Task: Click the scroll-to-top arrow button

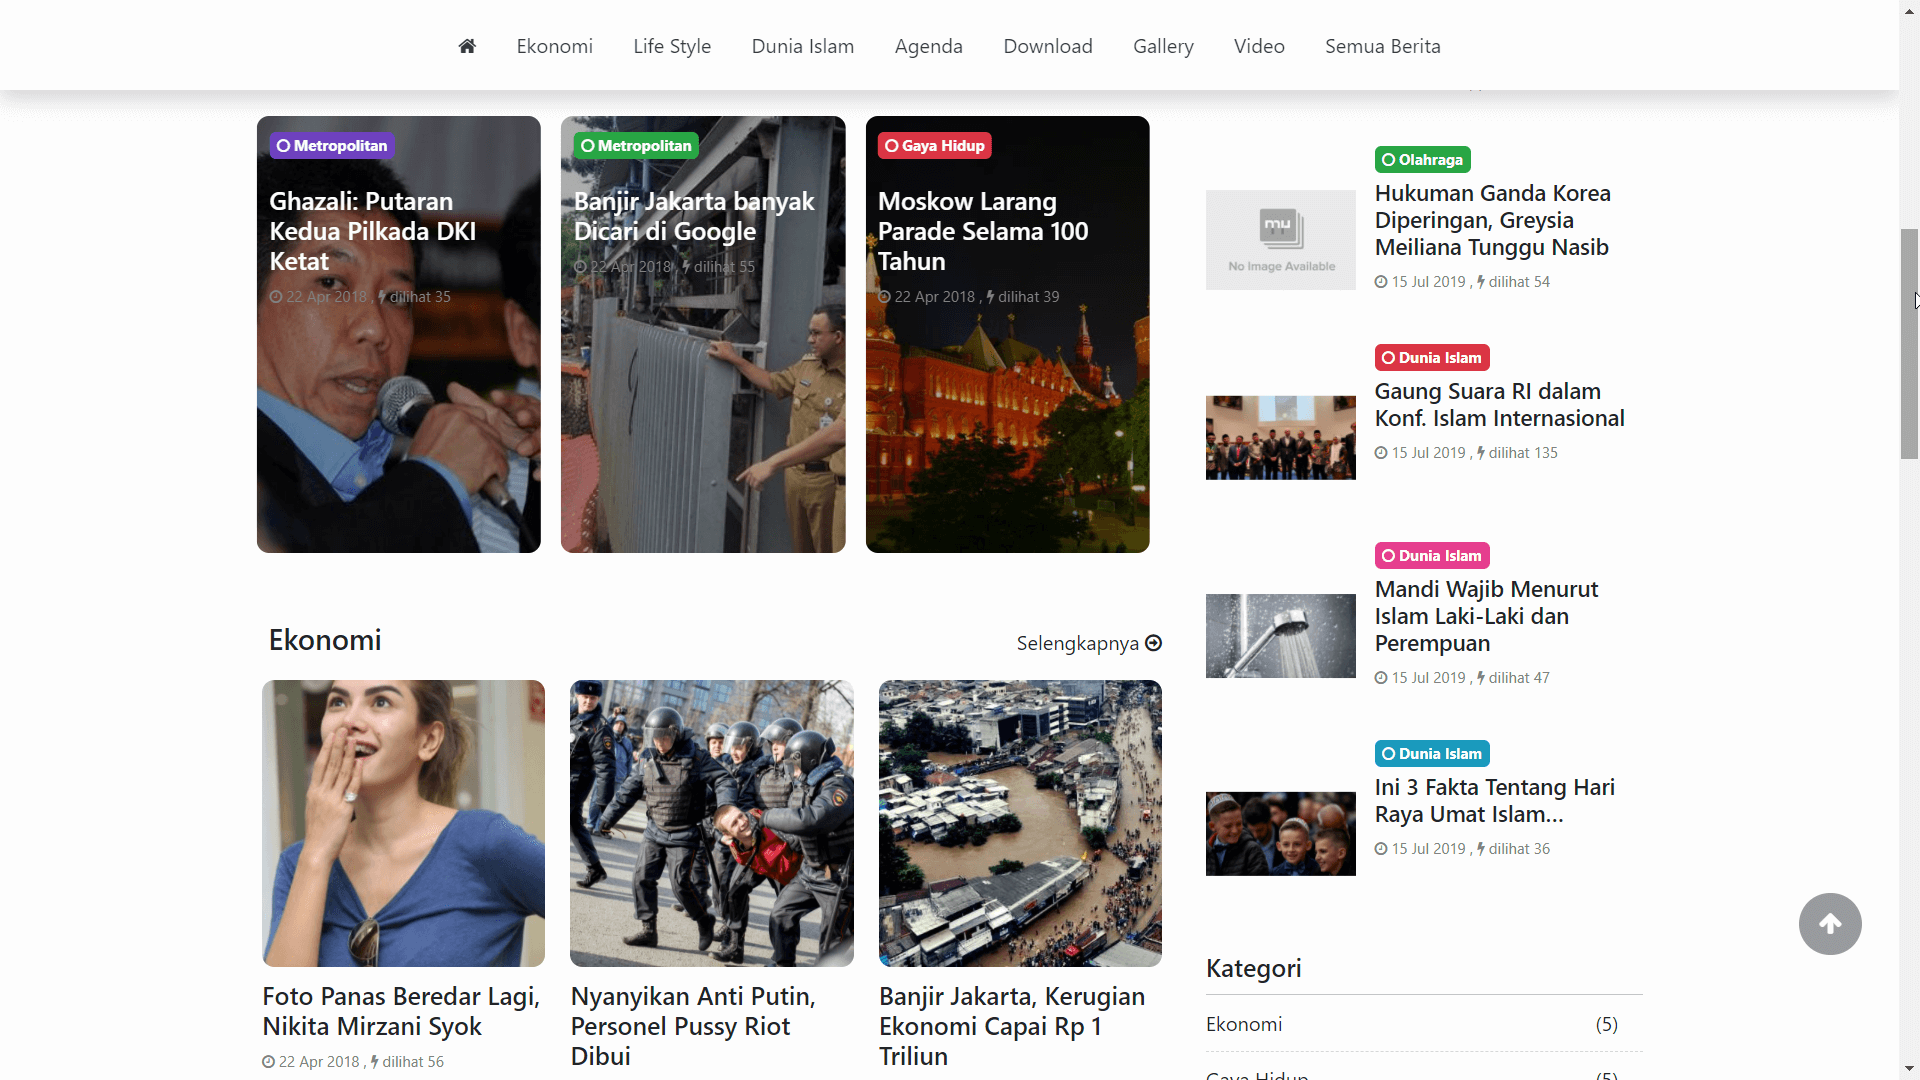Action: point(1830,924)
